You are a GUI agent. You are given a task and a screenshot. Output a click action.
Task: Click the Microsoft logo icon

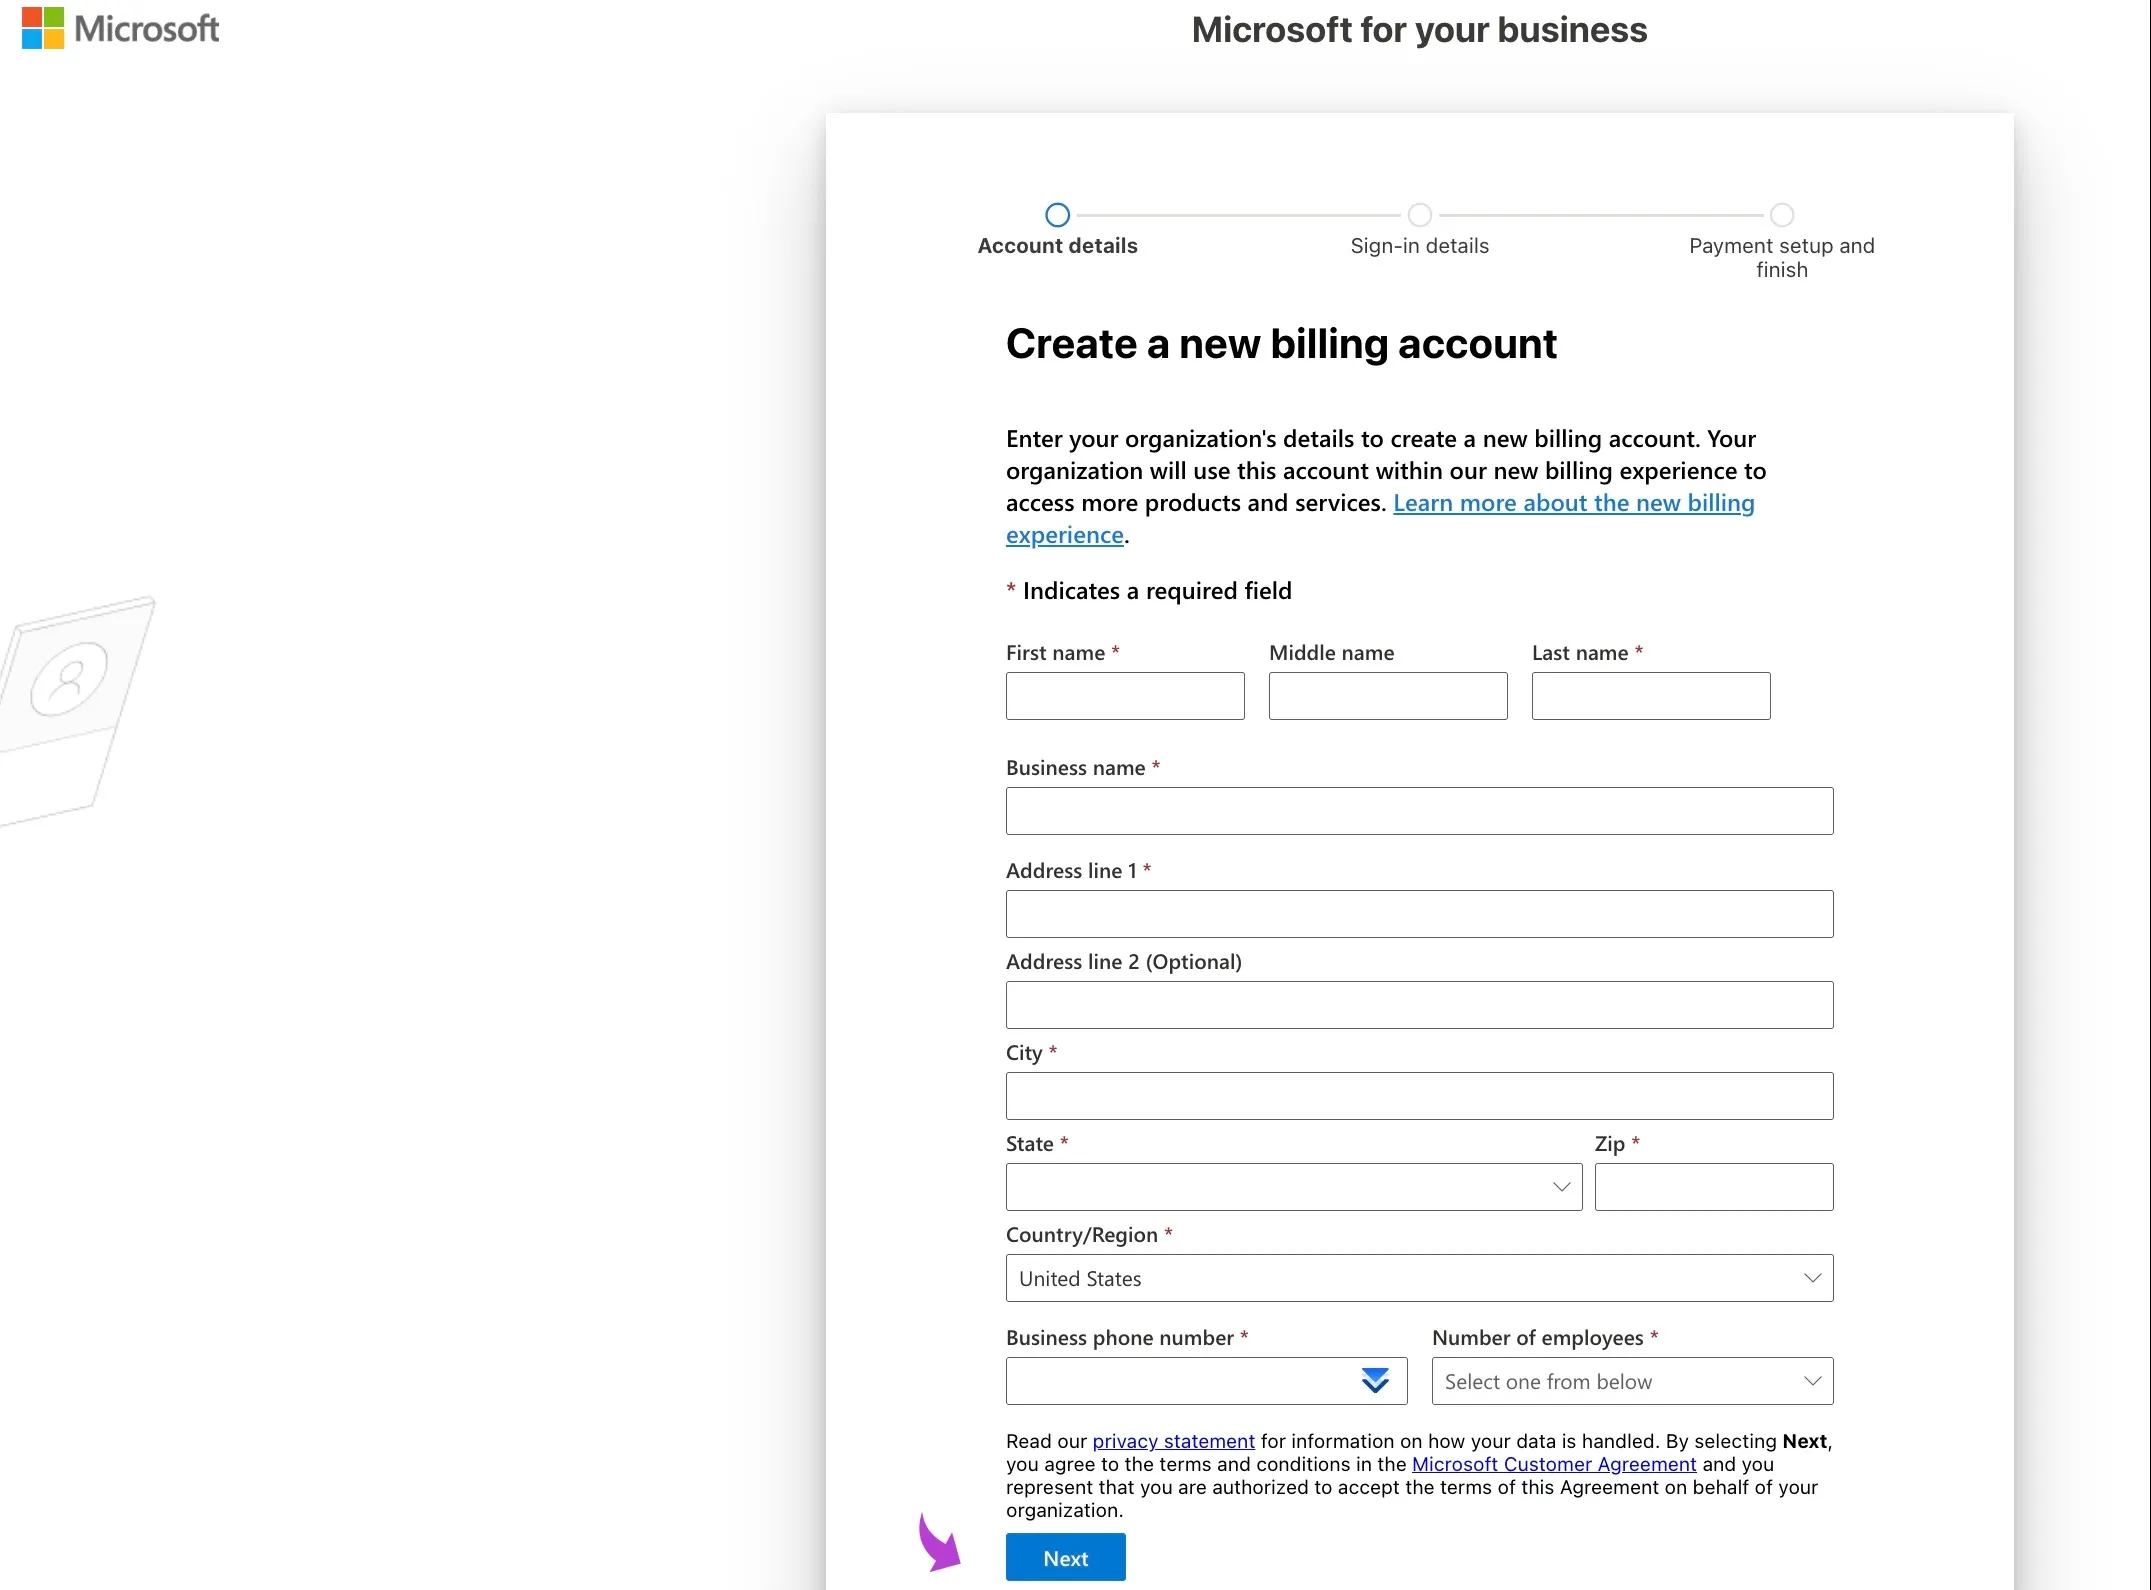tap(43, 28)
